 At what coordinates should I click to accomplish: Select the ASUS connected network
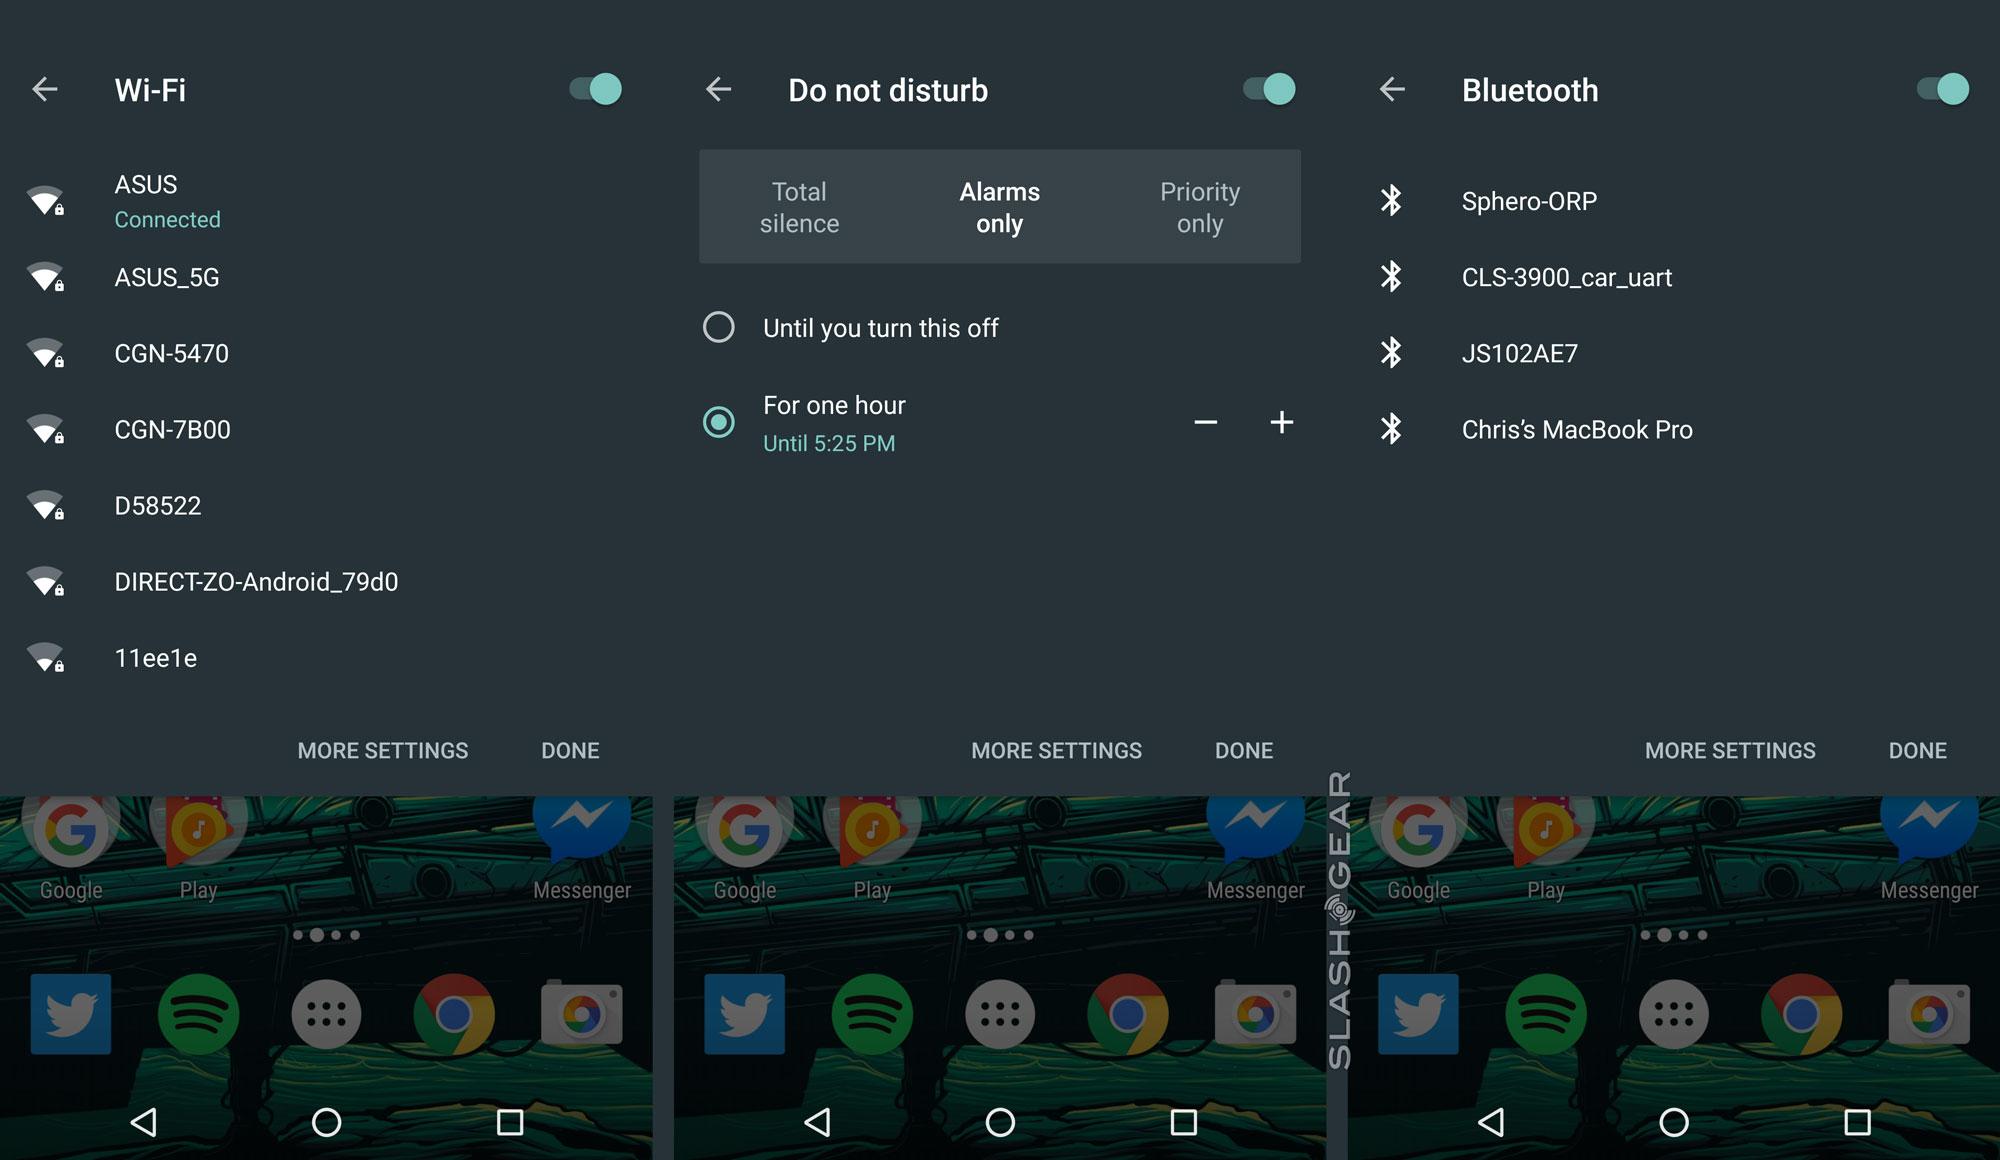click(326, 201)
